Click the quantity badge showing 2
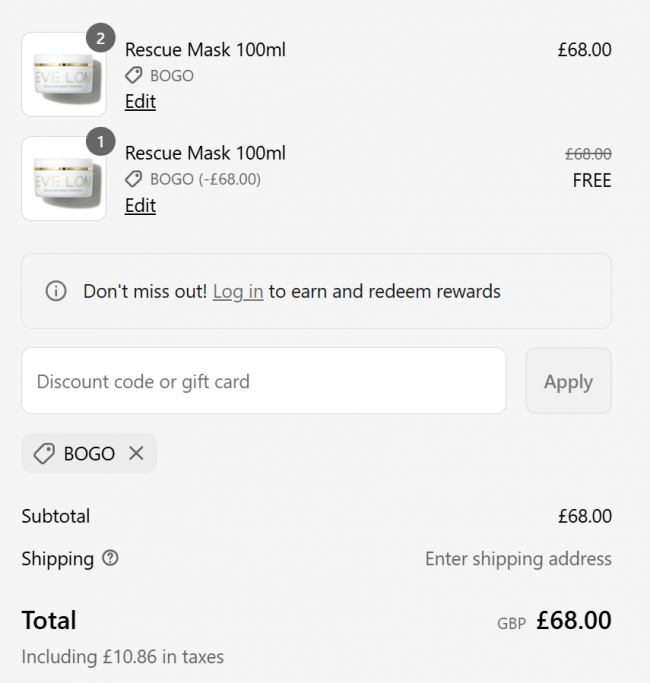Viewport: 650px width, 683px height. (x=101, y=38)
